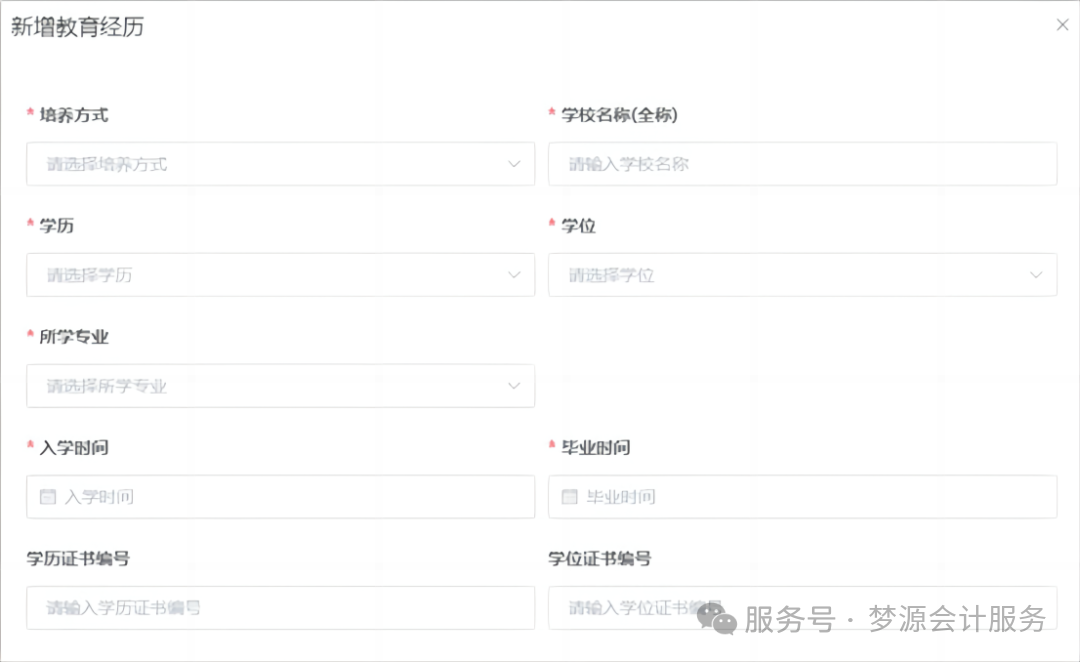This screenshot has width=1080, height=662.
Task: Focus the 学历证书编号 text field
Action: (280, 608)
